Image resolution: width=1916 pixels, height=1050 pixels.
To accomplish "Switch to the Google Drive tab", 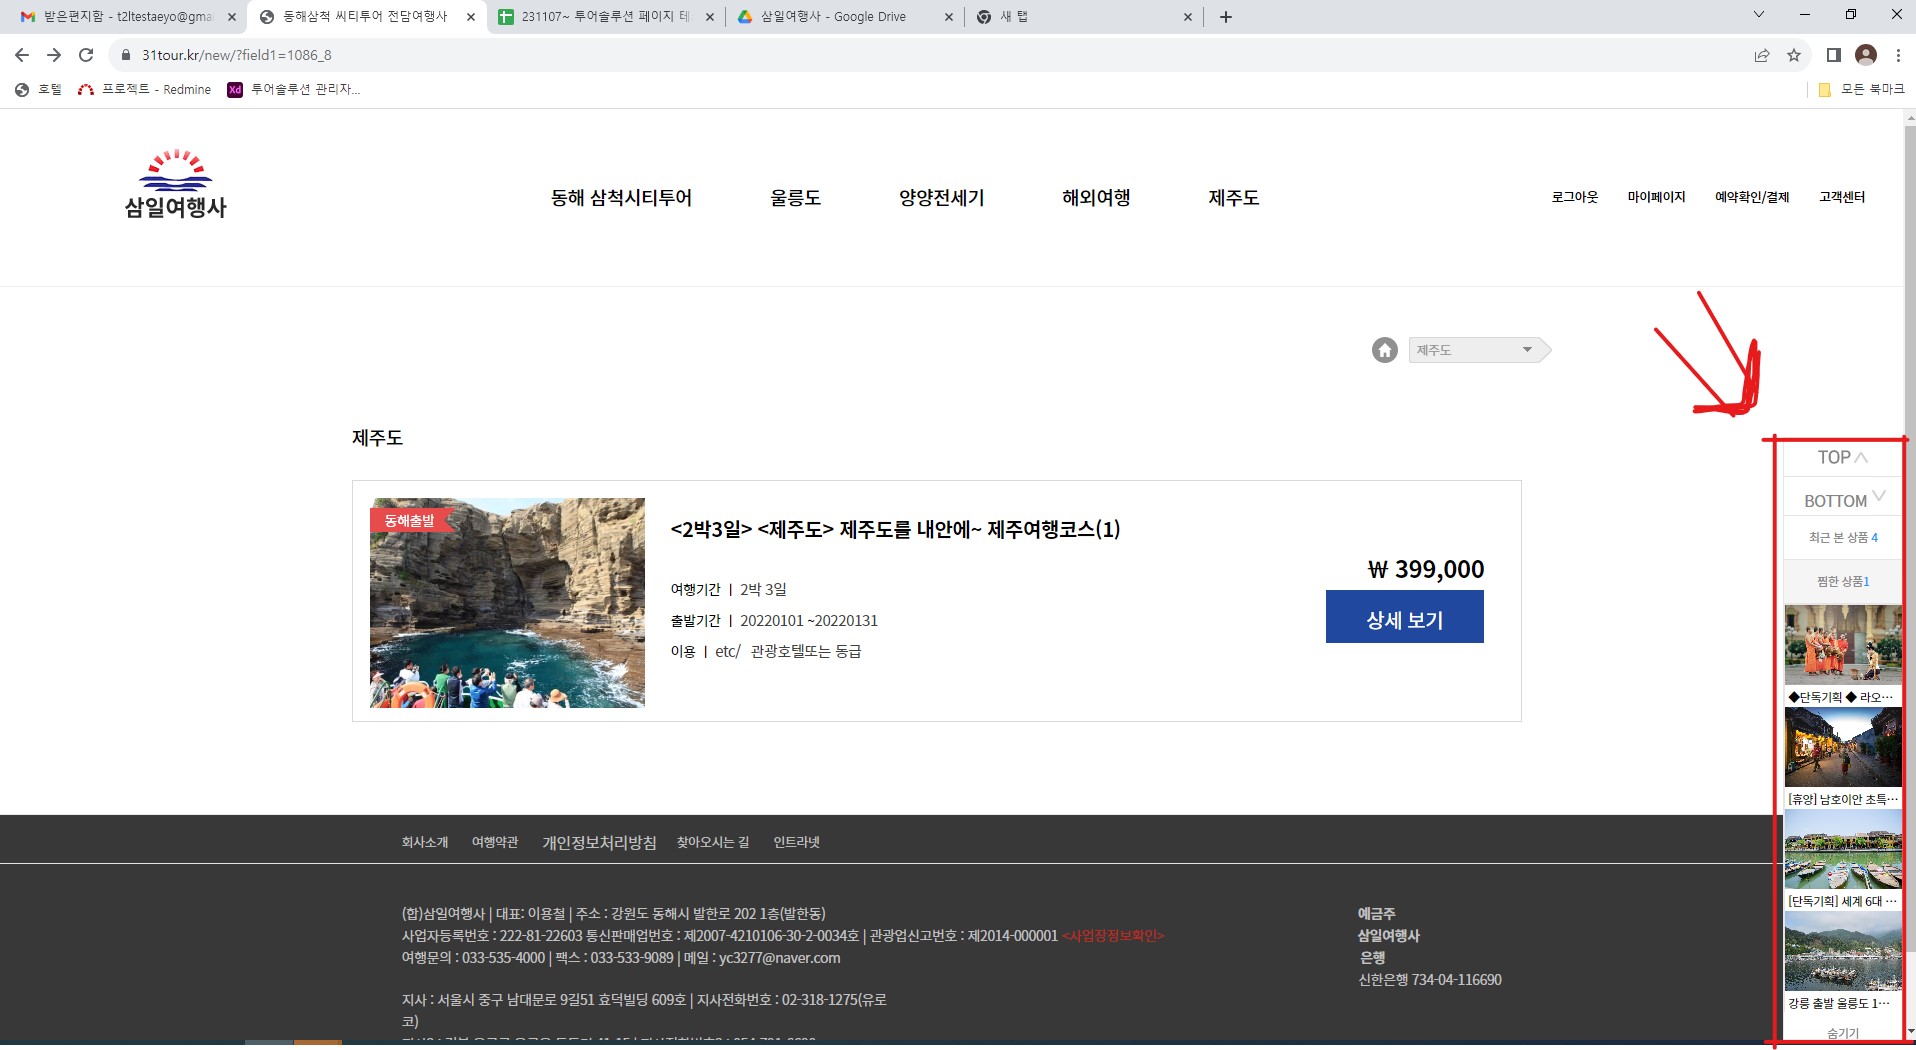I will tap(833, 17).
